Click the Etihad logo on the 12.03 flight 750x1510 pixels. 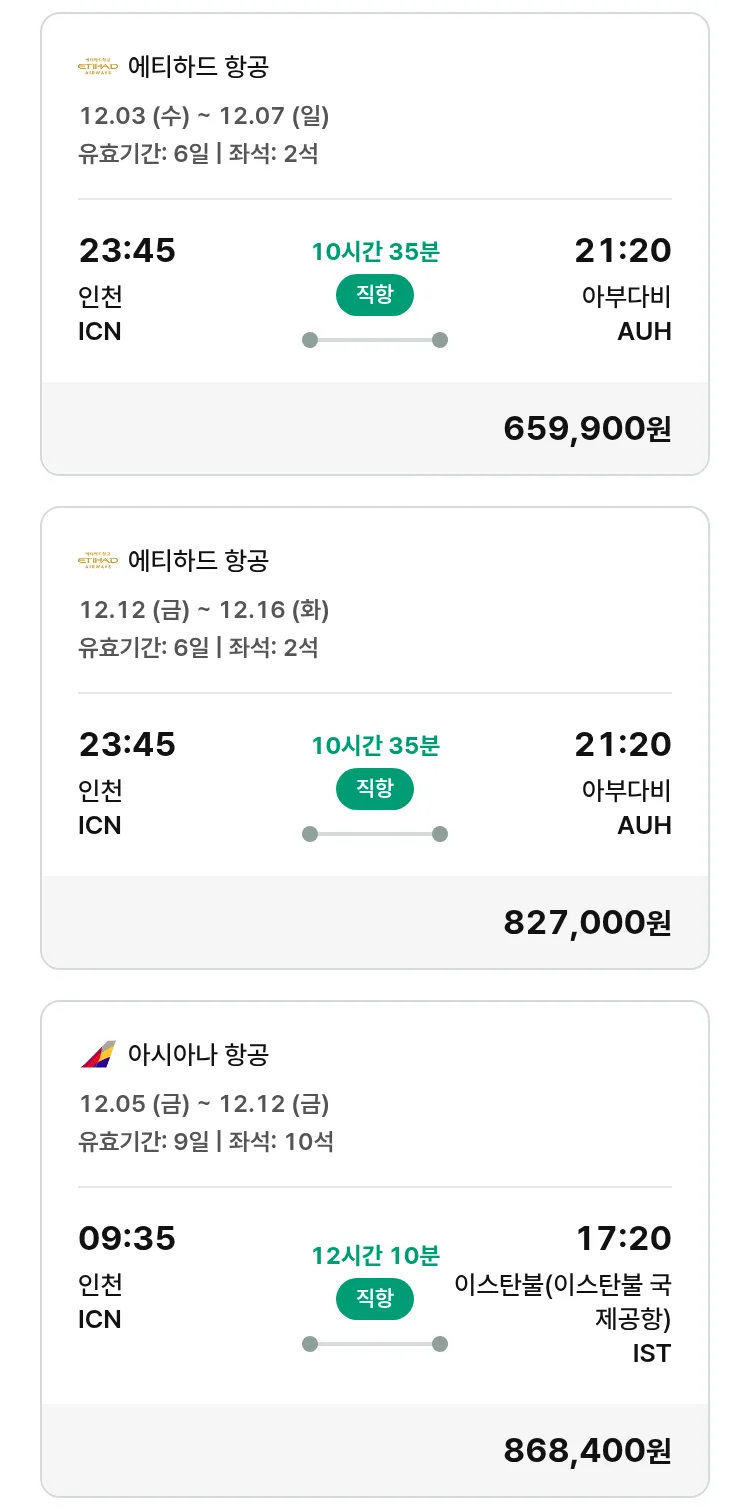click(x=98, y=67)
